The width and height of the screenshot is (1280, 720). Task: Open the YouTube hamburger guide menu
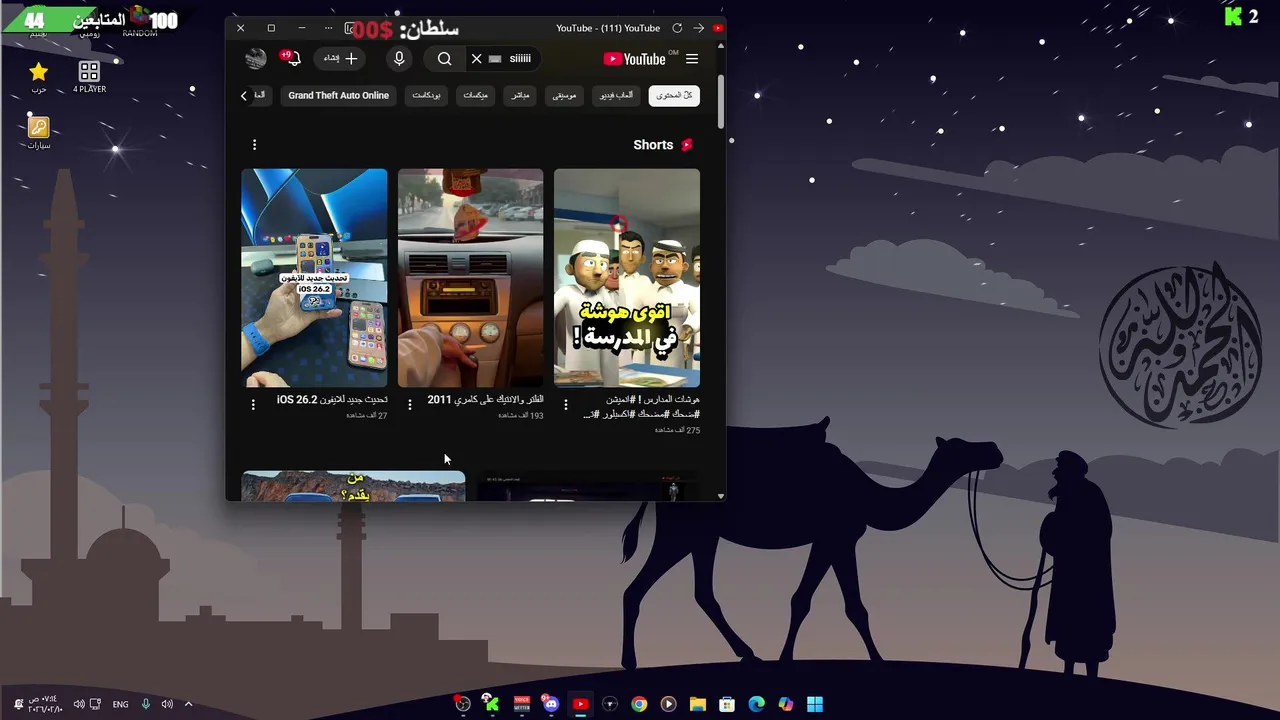[x=692, y=59]
